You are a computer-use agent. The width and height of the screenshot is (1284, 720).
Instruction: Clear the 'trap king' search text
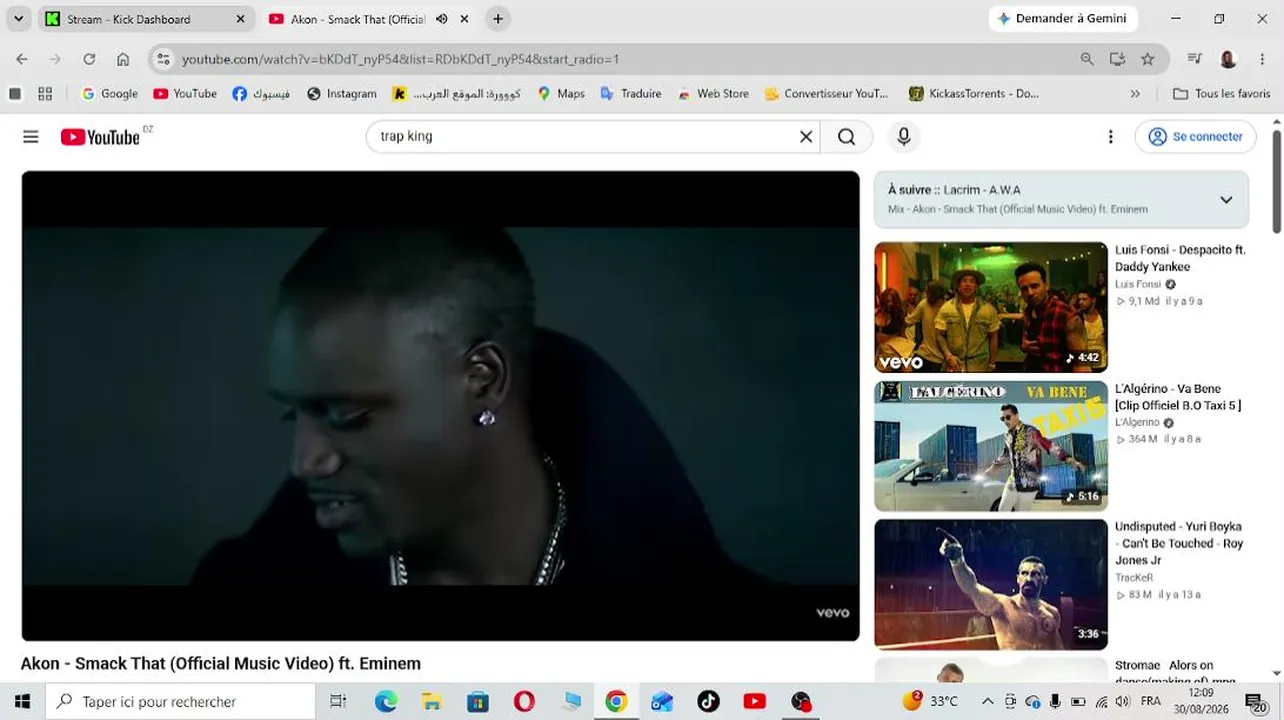coord(806,137)
